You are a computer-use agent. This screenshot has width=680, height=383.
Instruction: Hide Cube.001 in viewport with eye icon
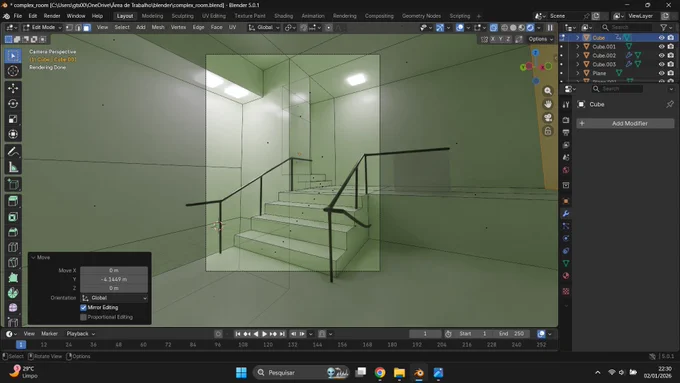661,46
